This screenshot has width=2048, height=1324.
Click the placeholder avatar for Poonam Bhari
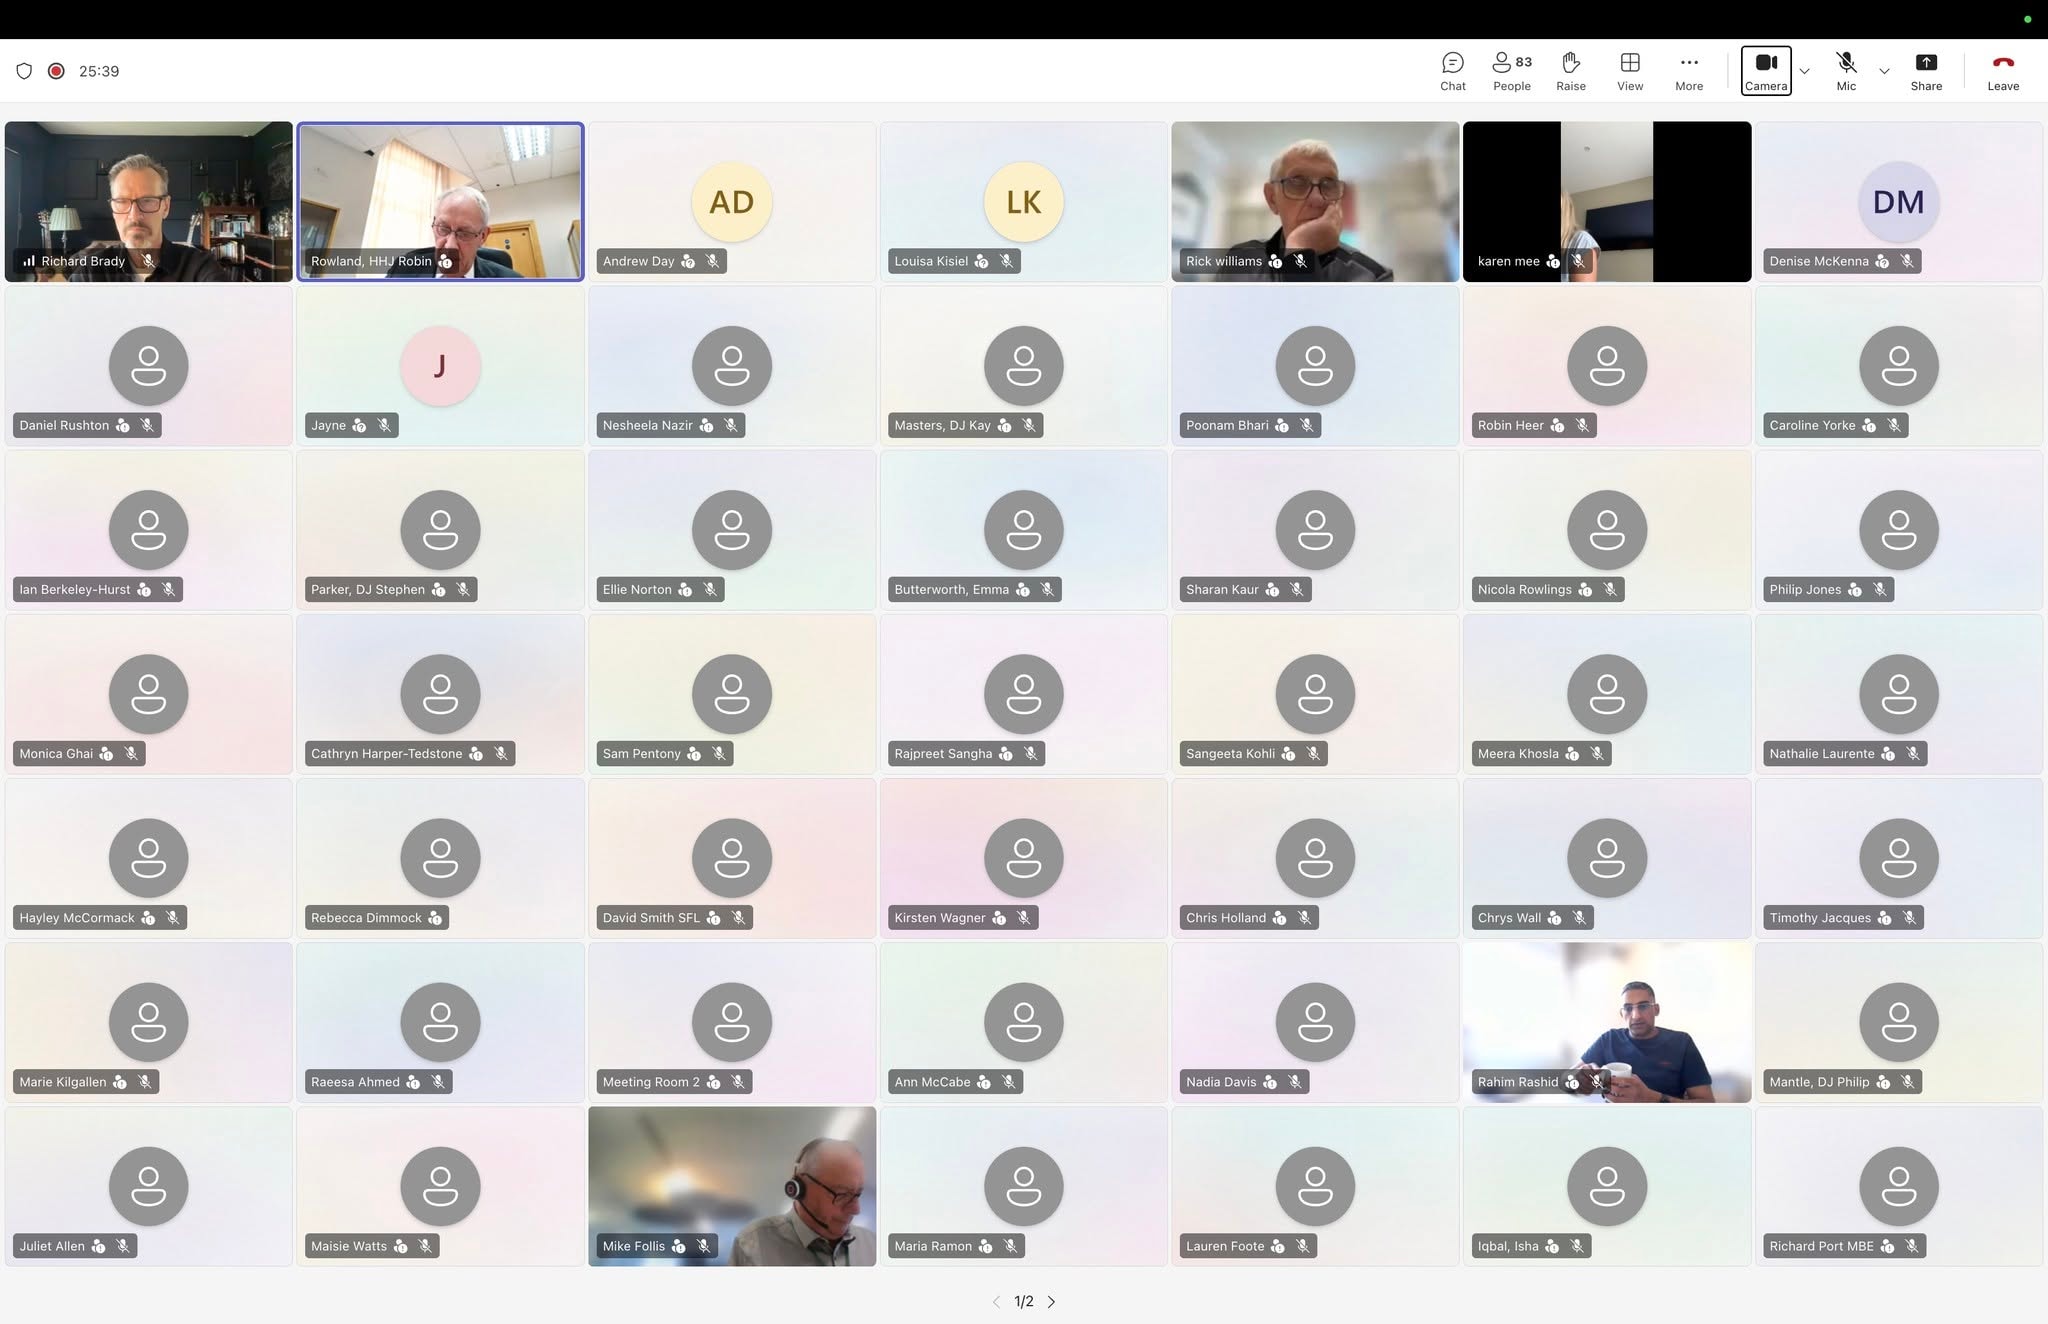tap(1314, 366)
